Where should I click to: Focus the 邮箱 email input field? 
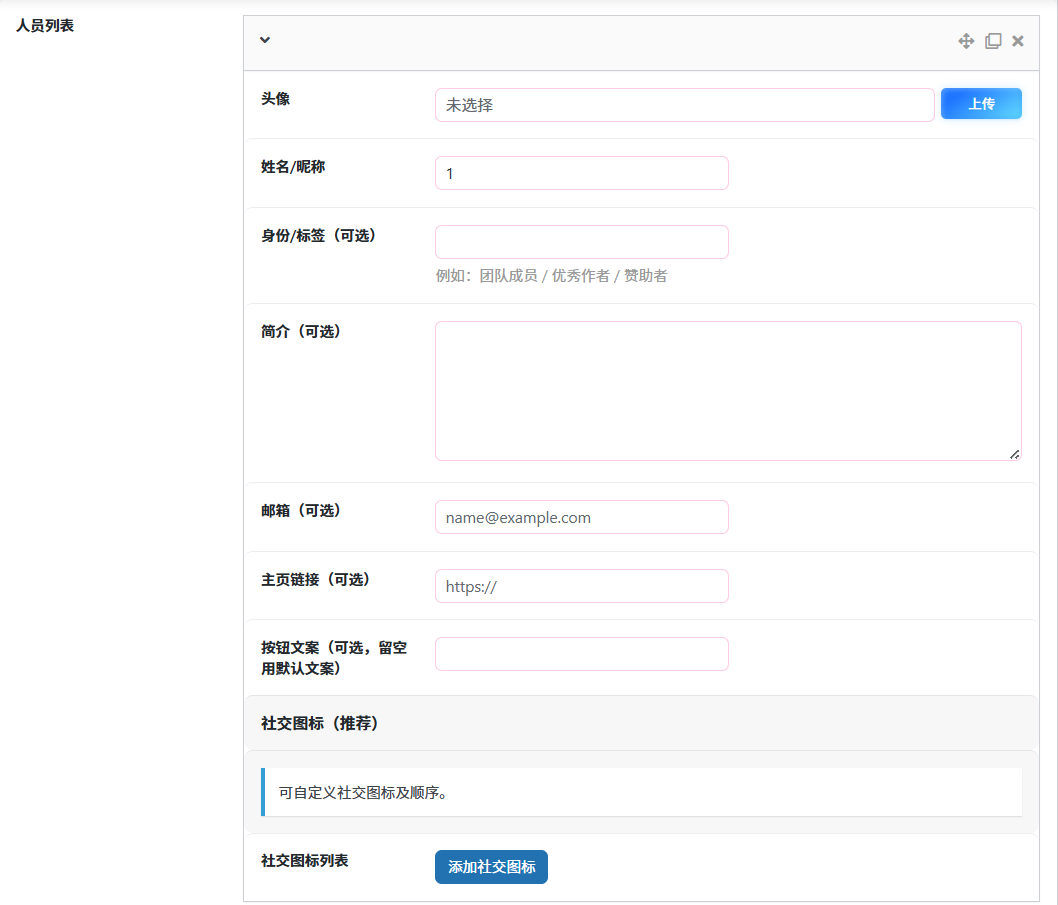click(581, 517)
